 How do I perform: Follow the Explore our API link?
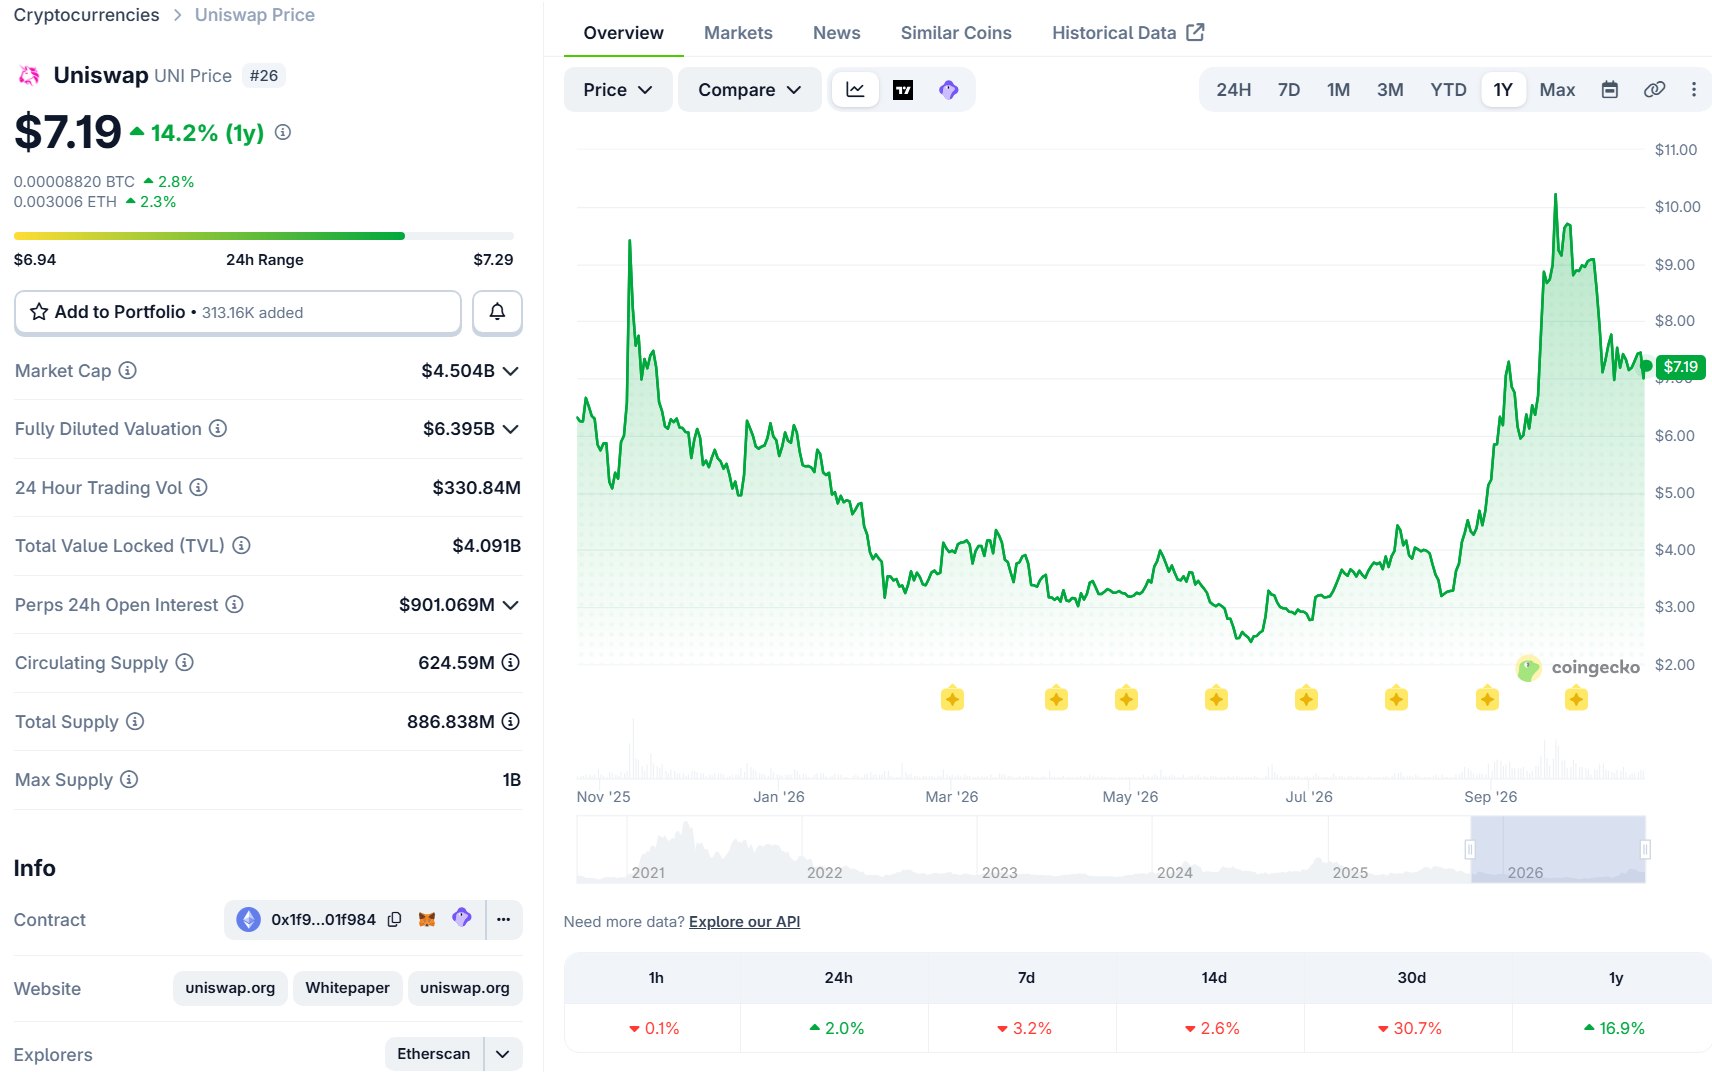[744, 922]
